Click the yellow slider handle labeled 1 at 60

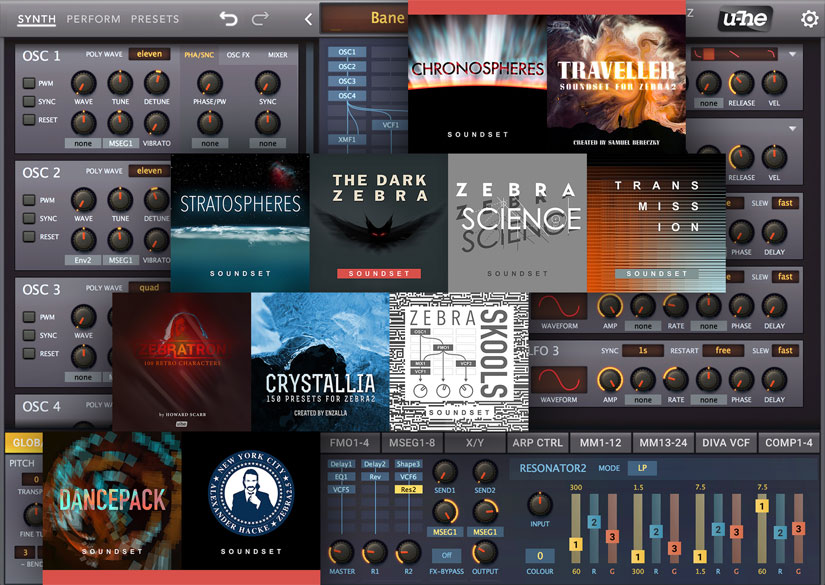(575, 544)
